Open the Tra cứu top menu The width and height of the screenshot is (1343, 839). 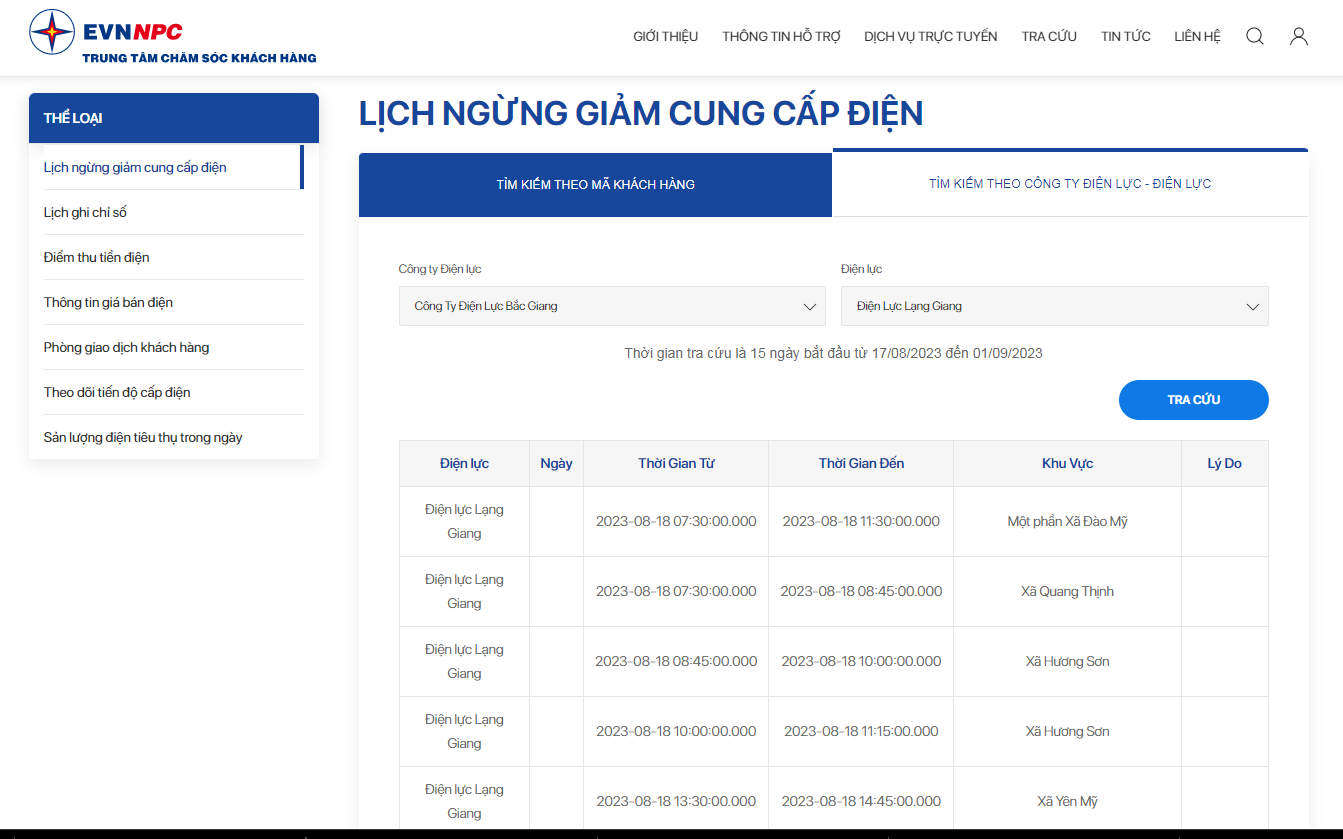point(1049,36)
